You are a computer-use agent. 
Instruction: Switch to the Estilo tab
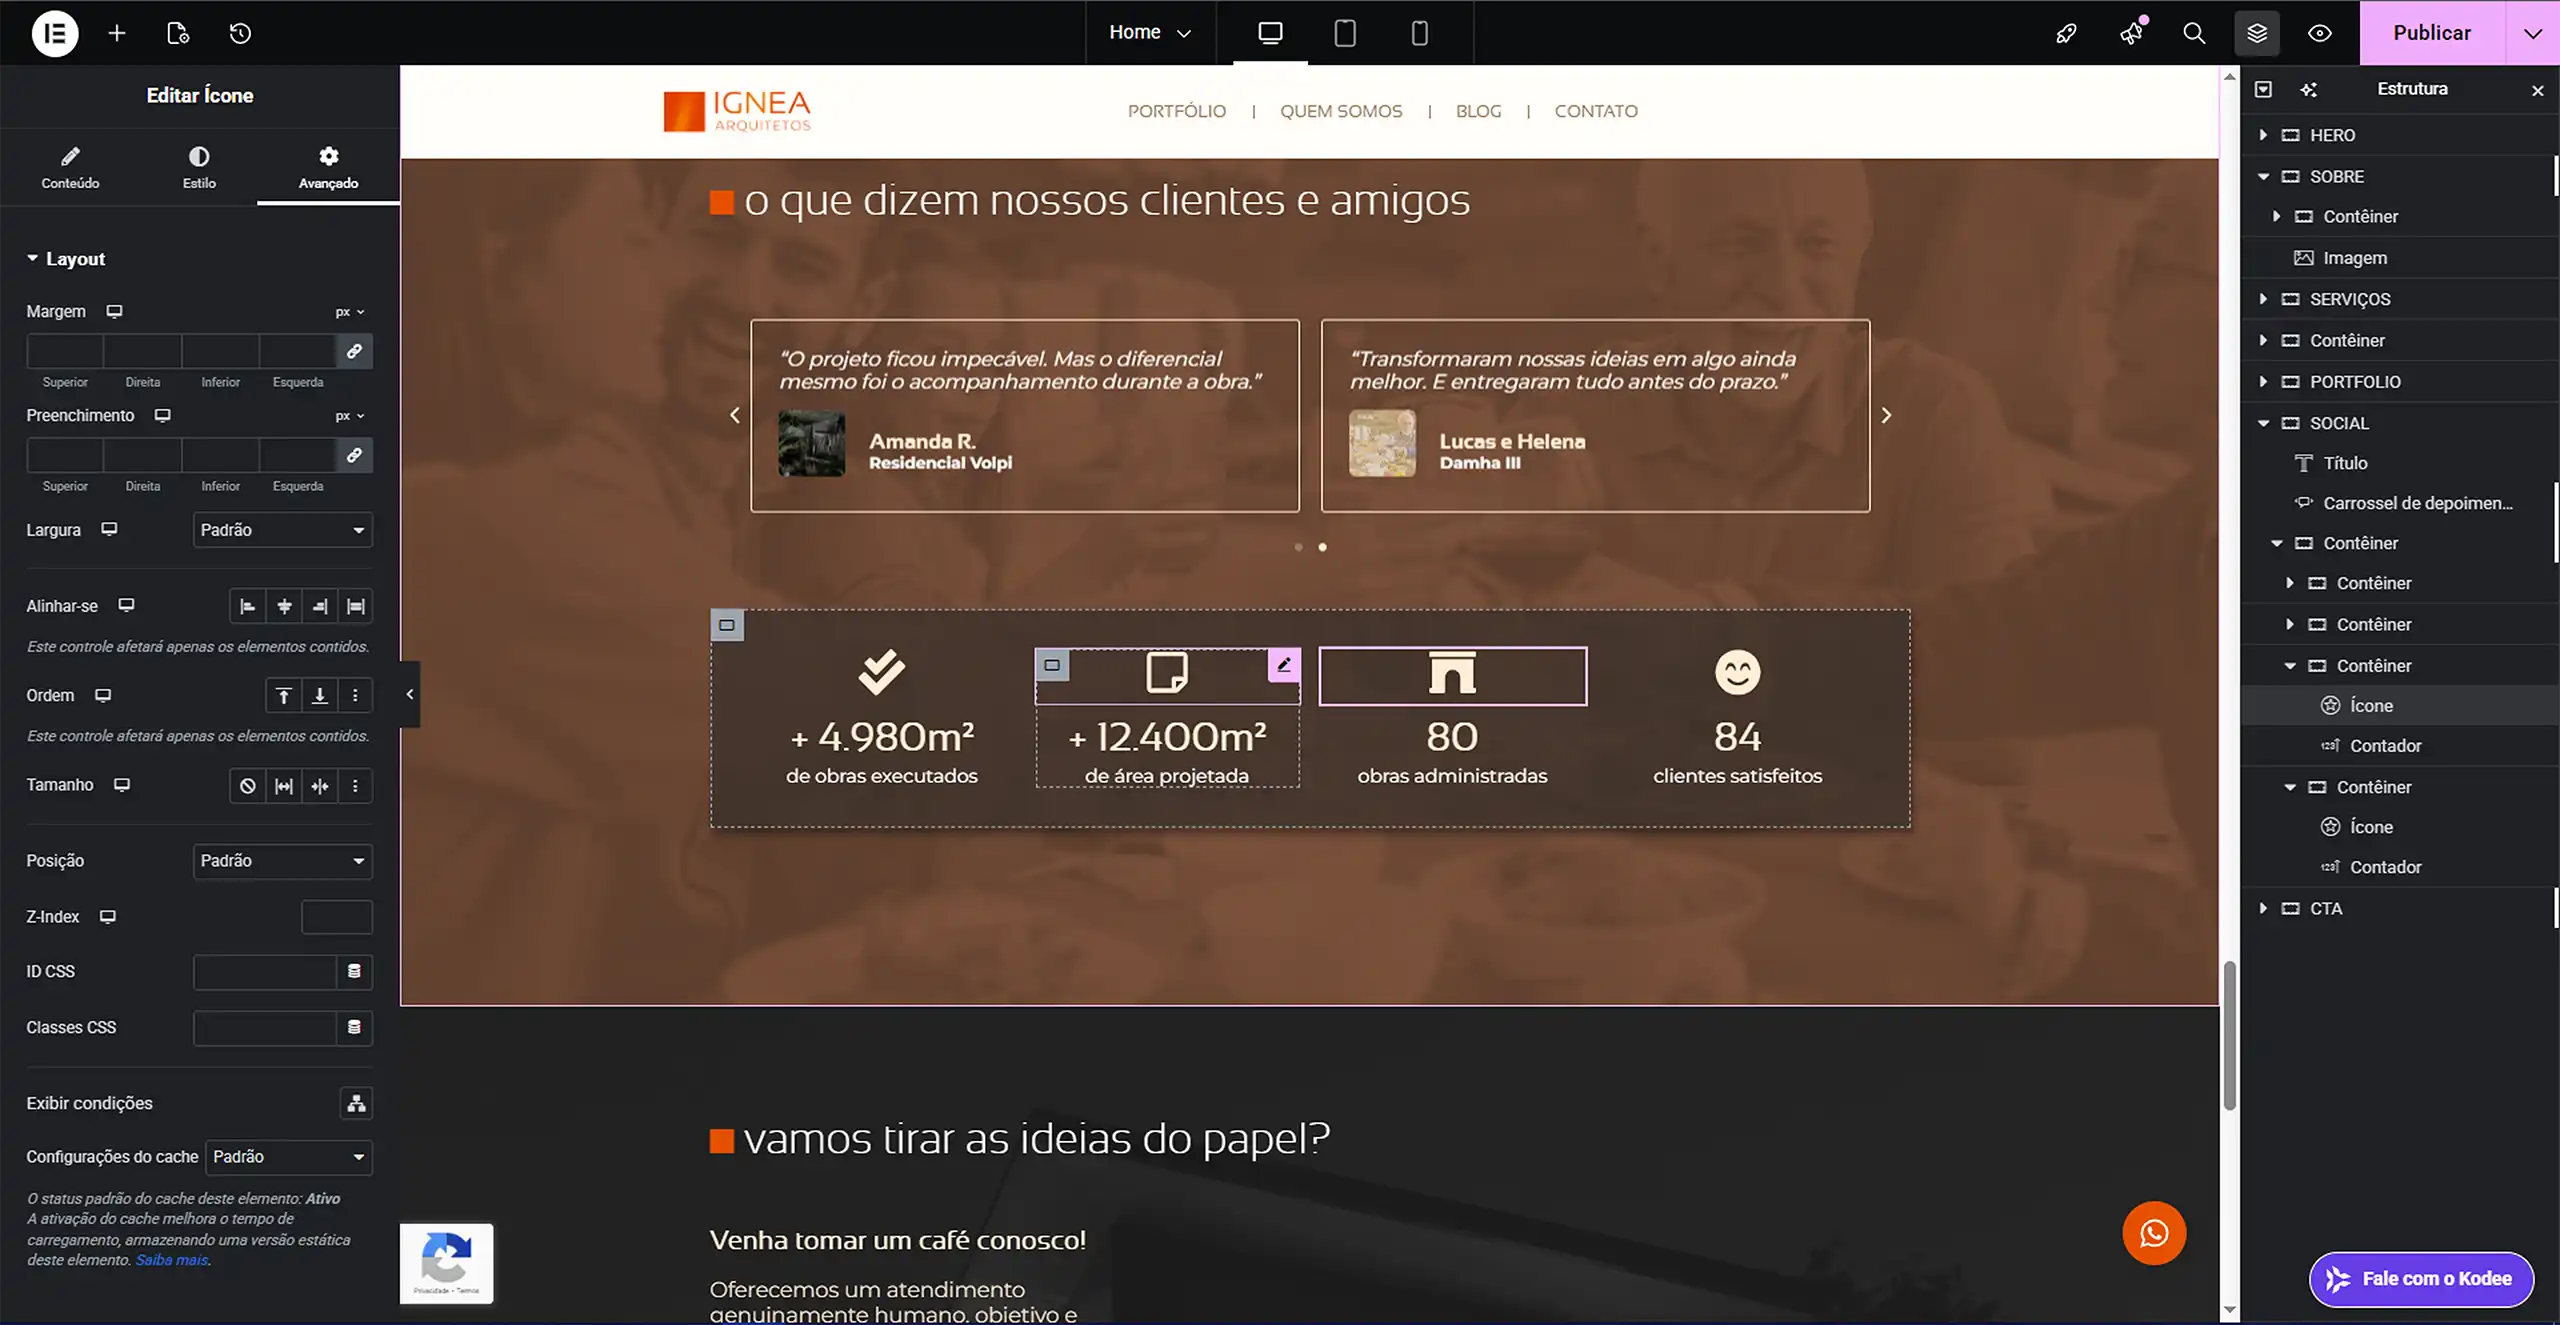pos(199,167)
